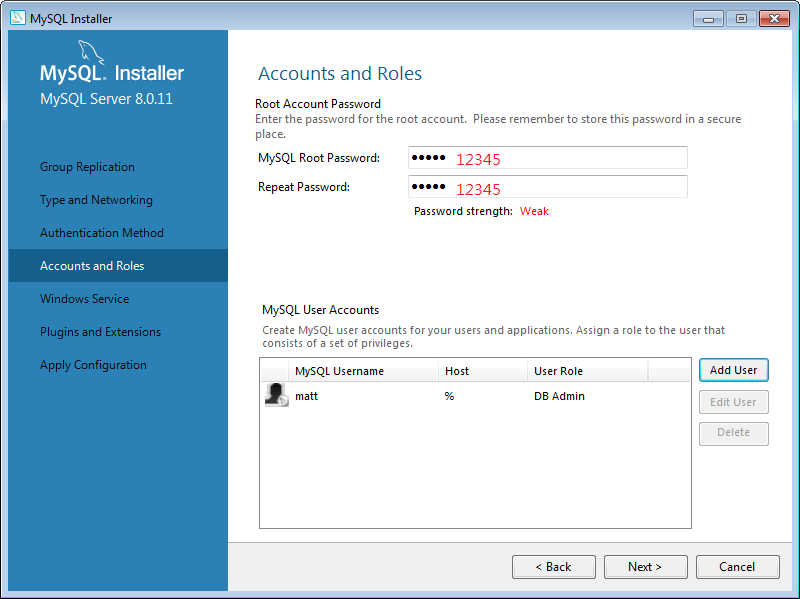Focus the Repeat Password field
This screenshot has height=599, width=800.
547,187
